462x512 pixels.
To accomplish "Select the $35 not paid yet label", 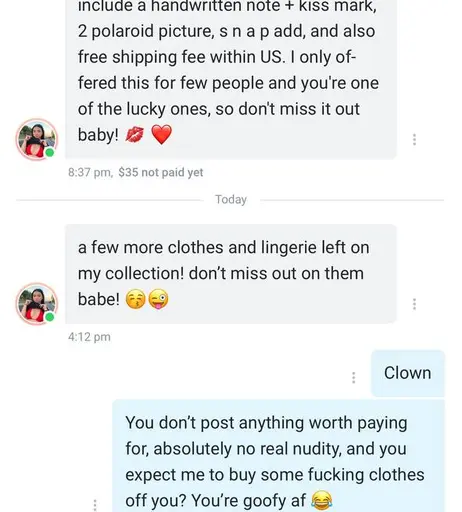I will pyautogui.click(x=161, y=172).
